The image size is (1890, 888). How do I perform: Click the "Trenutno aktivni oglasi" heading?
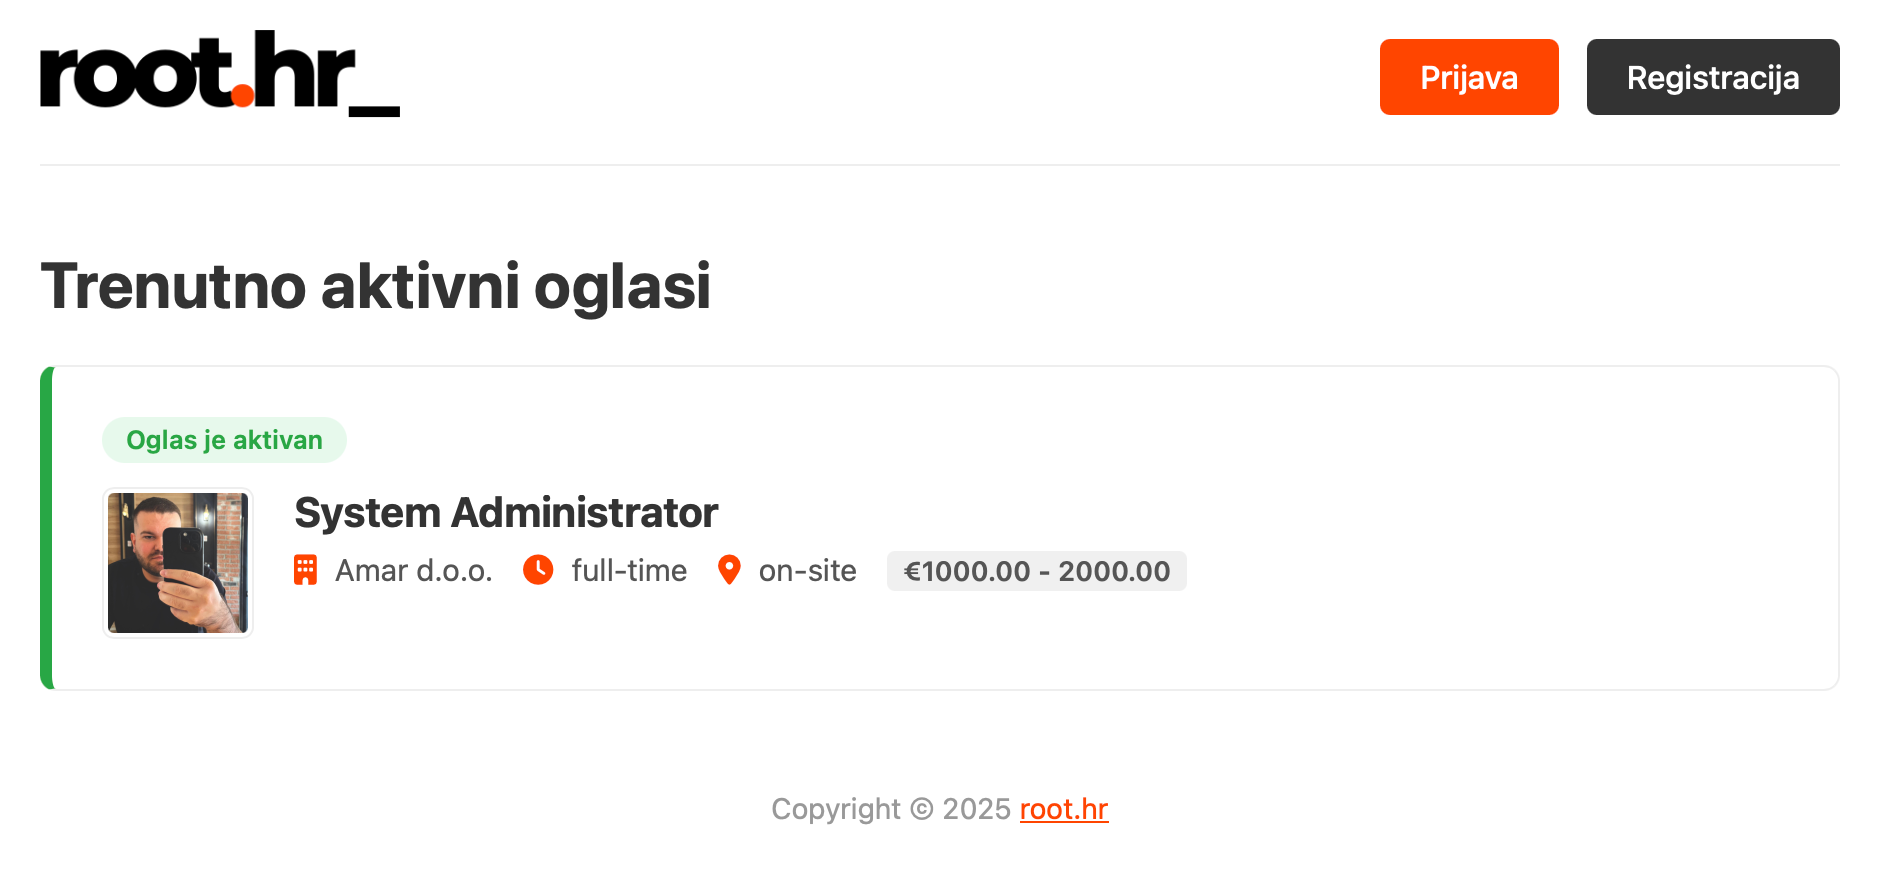click(375, 286)
